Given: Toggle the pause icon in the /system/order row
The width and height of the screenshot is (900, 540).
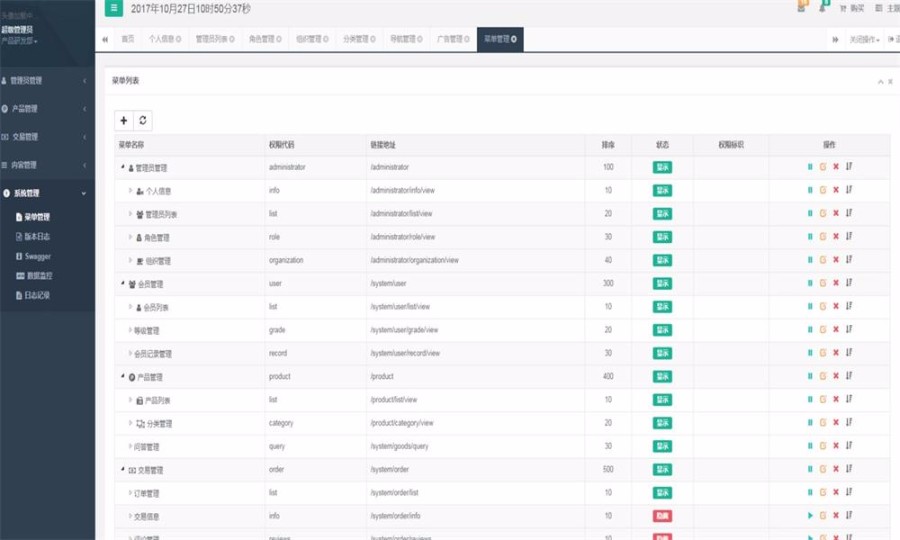Looking at the screenshot, I should 810,469.
